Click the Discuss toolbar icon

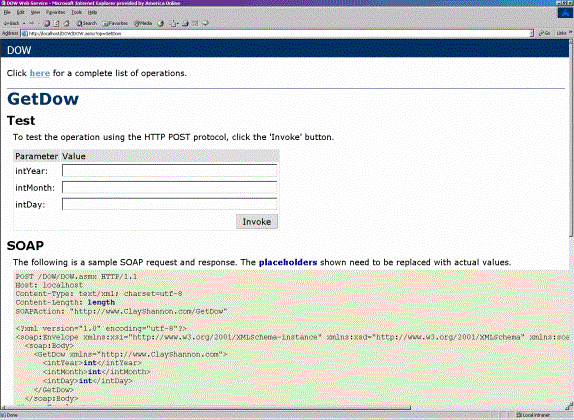pyautogui.click(x=205, y=23)
